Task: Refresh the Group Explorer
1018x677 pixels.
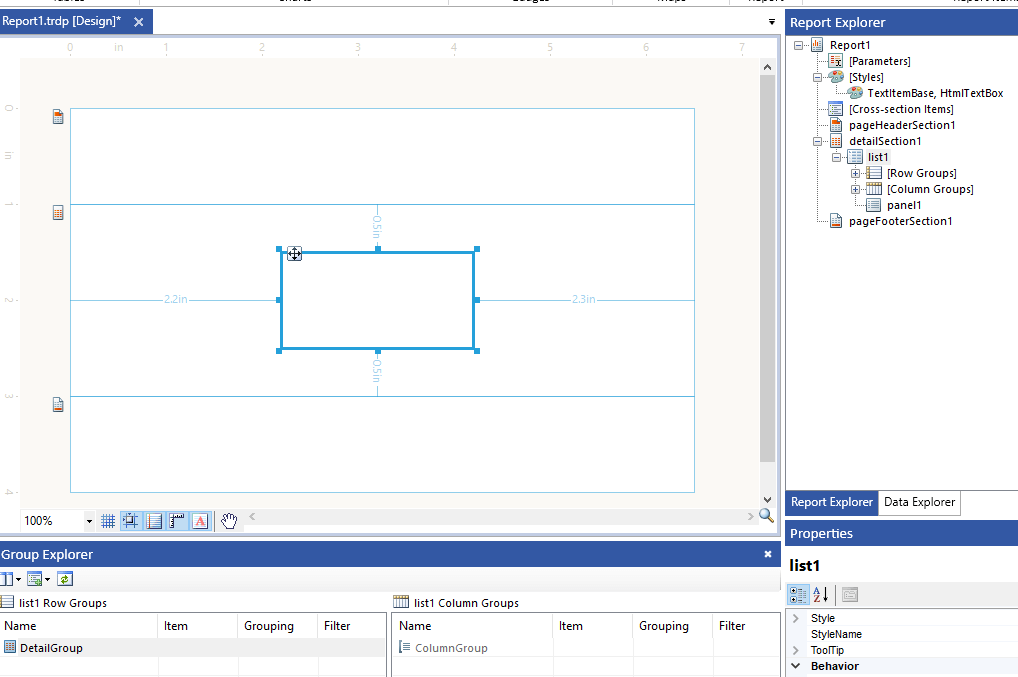Action: click(x=64, y=579)
